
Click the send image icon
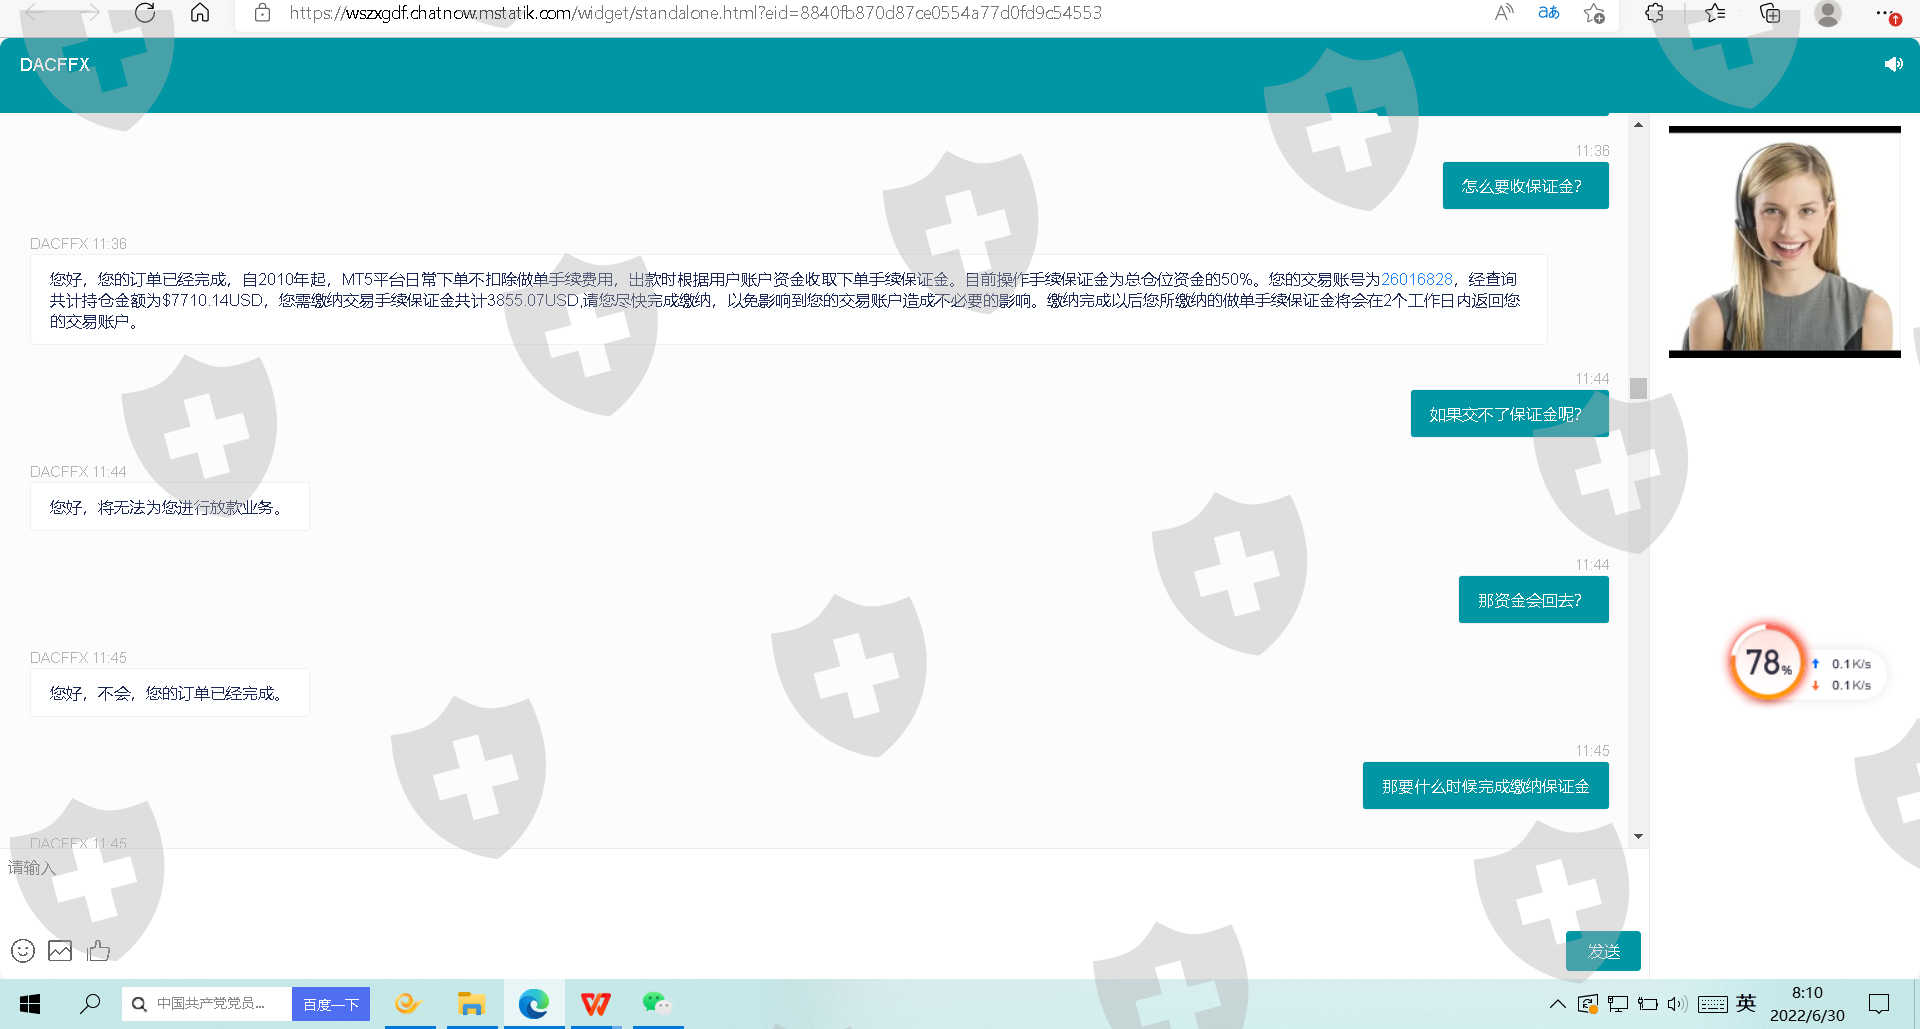pos(60,951)
